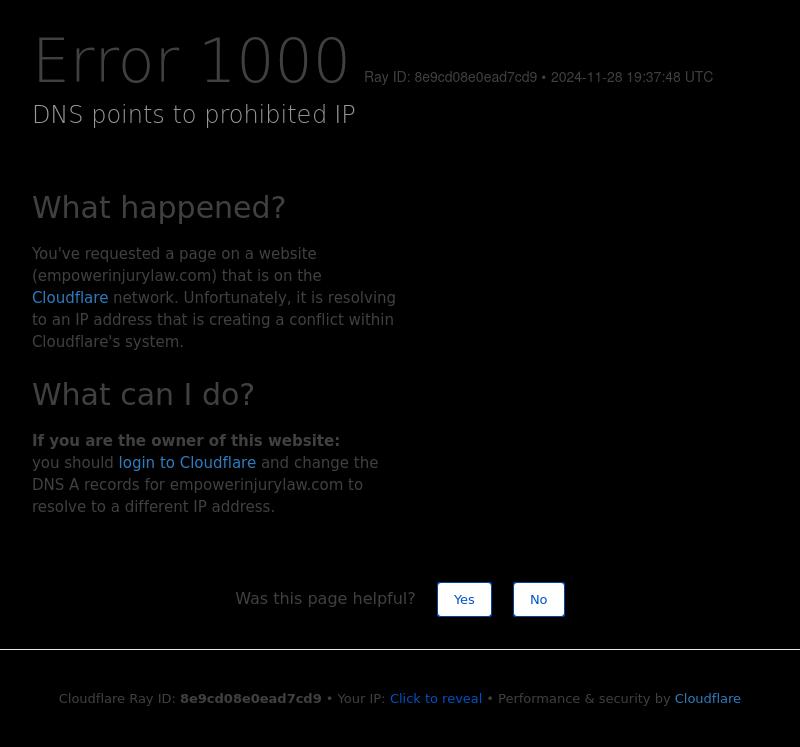Reveal your IP via 'Click to reveal'

pos(436,699)
